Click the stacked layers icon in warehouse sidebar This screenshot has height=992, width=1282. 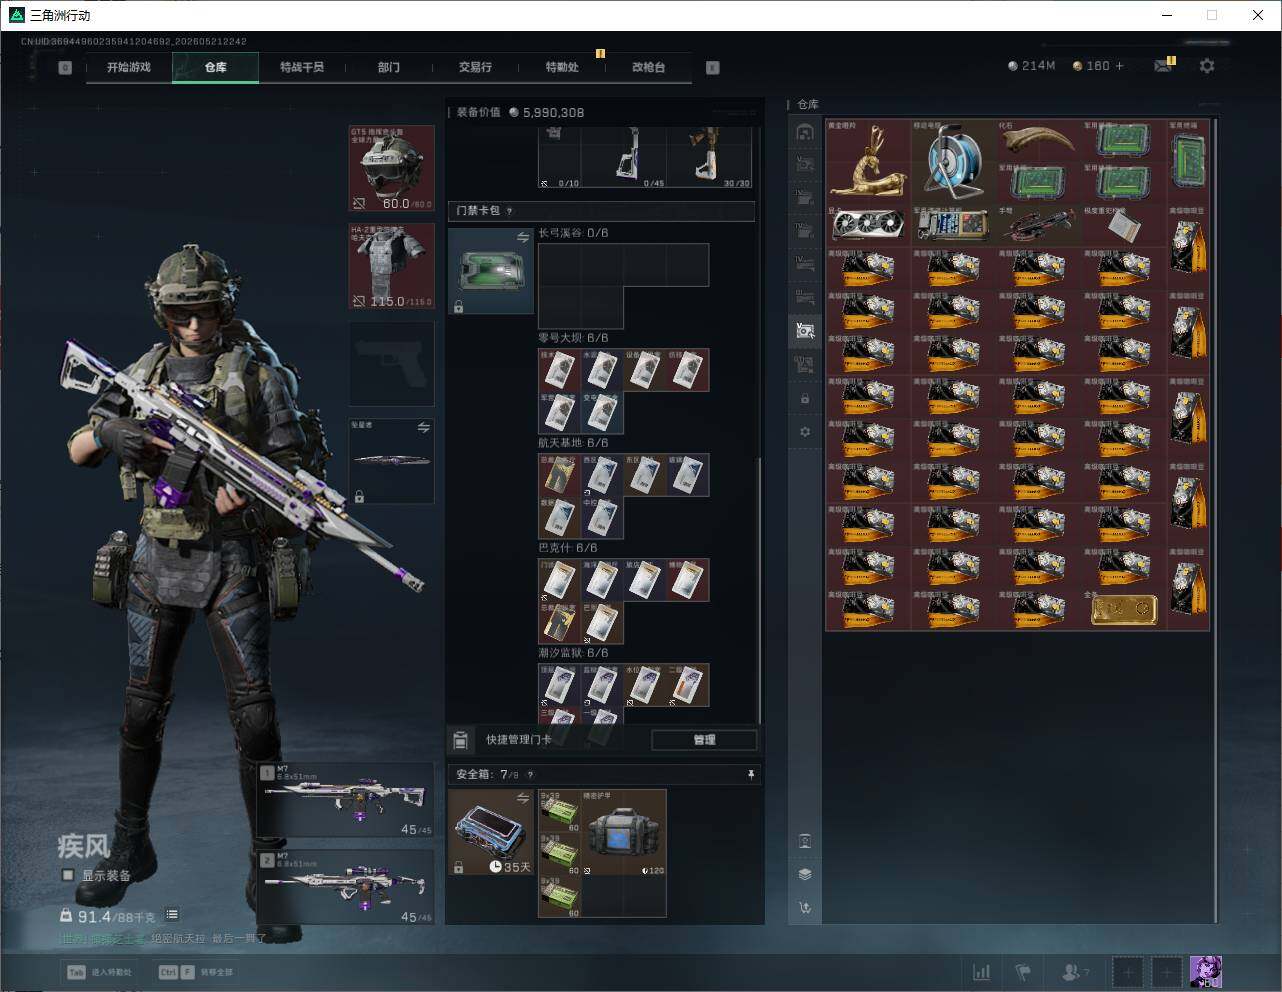coord(805,874)
